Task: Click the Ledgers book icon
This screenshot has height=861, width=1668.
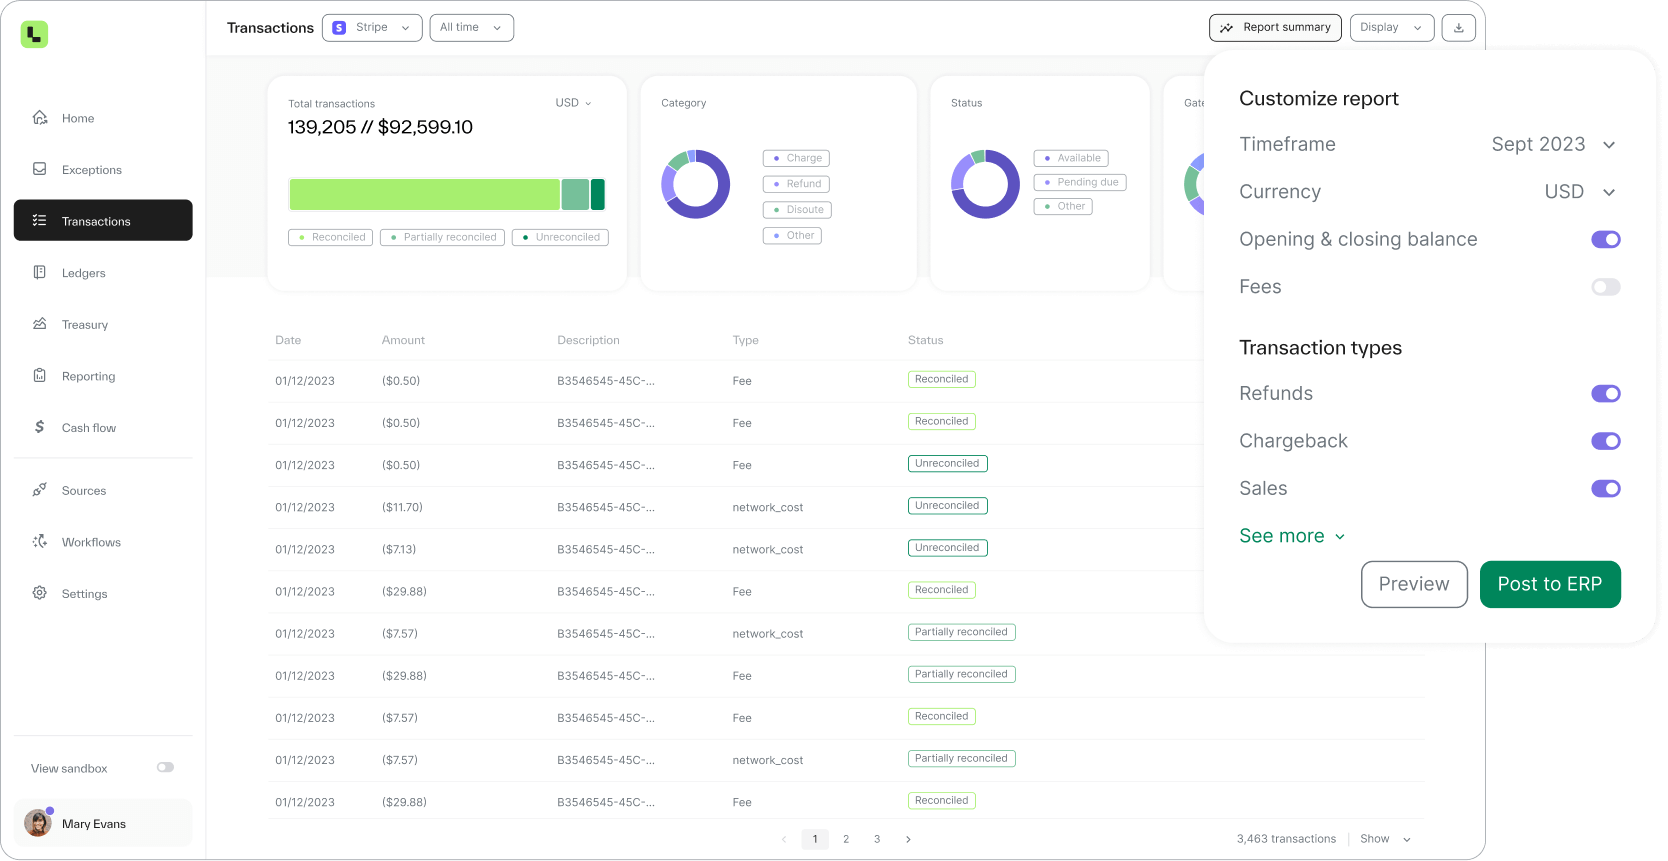Action: (x=40, y=272)
